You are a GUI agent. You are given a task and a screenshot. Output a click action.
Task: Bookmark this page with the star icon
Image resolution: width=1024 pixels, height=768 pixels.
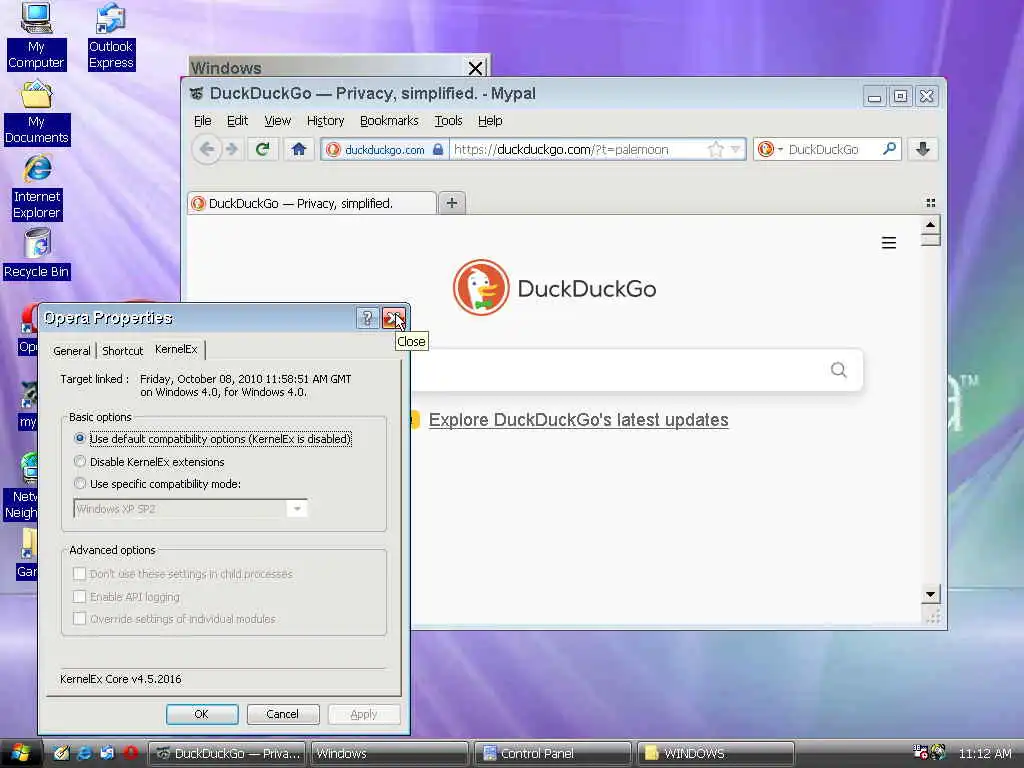pos(716,150)
